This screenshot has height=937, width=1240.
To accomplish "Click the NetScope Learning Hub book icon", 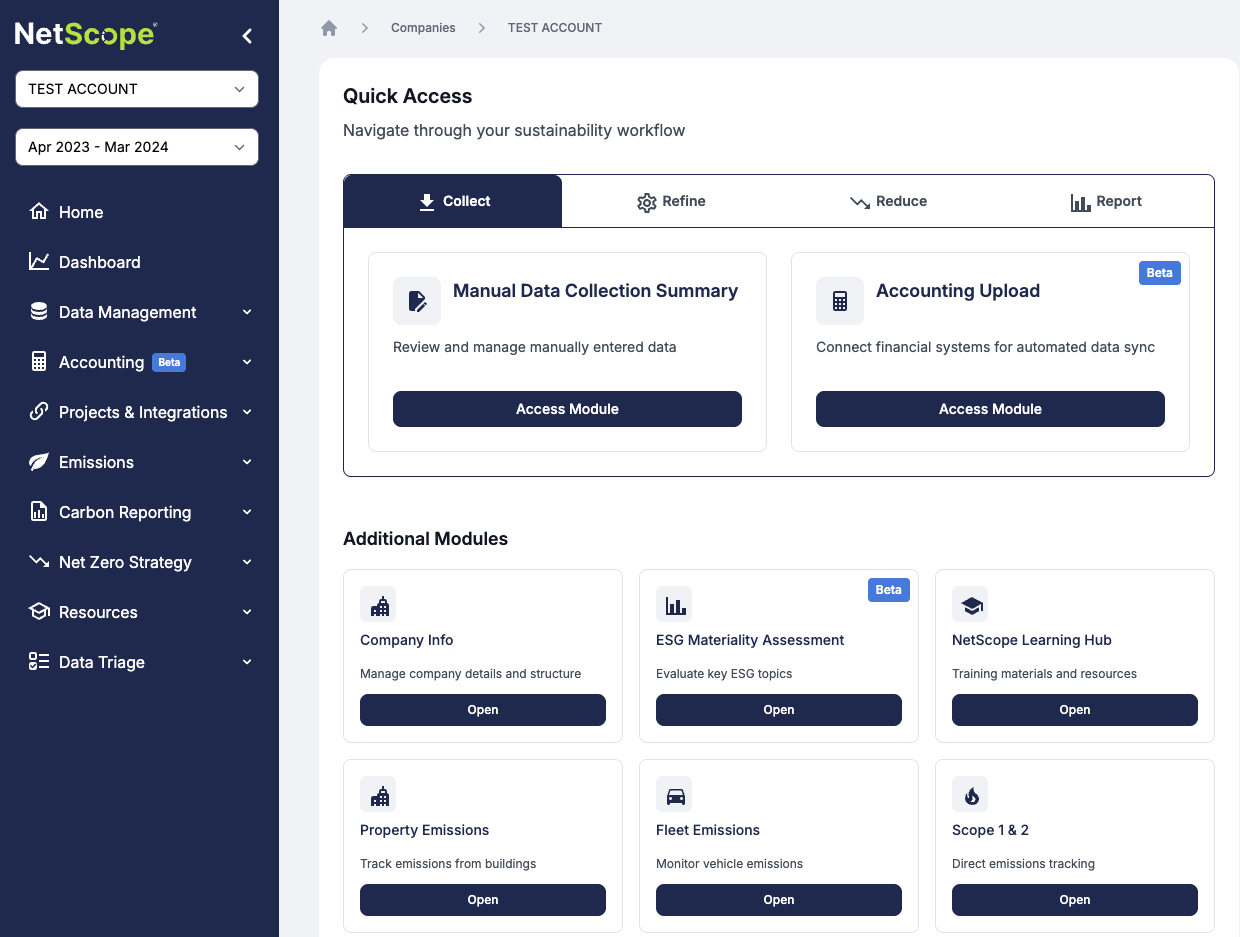I will pos(970,604).
